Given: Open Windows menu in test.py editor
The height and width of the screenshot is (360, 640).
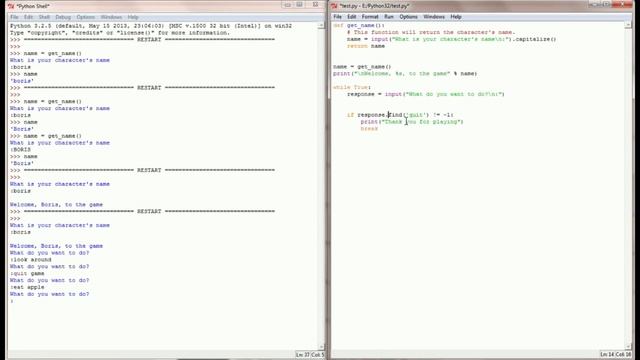Looking at the screenshot, I should [x=433, y=17].
